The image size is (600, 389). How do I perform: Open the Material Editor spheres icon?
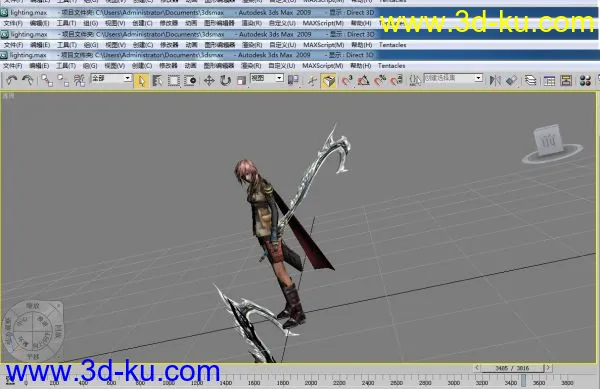point(585,81)
